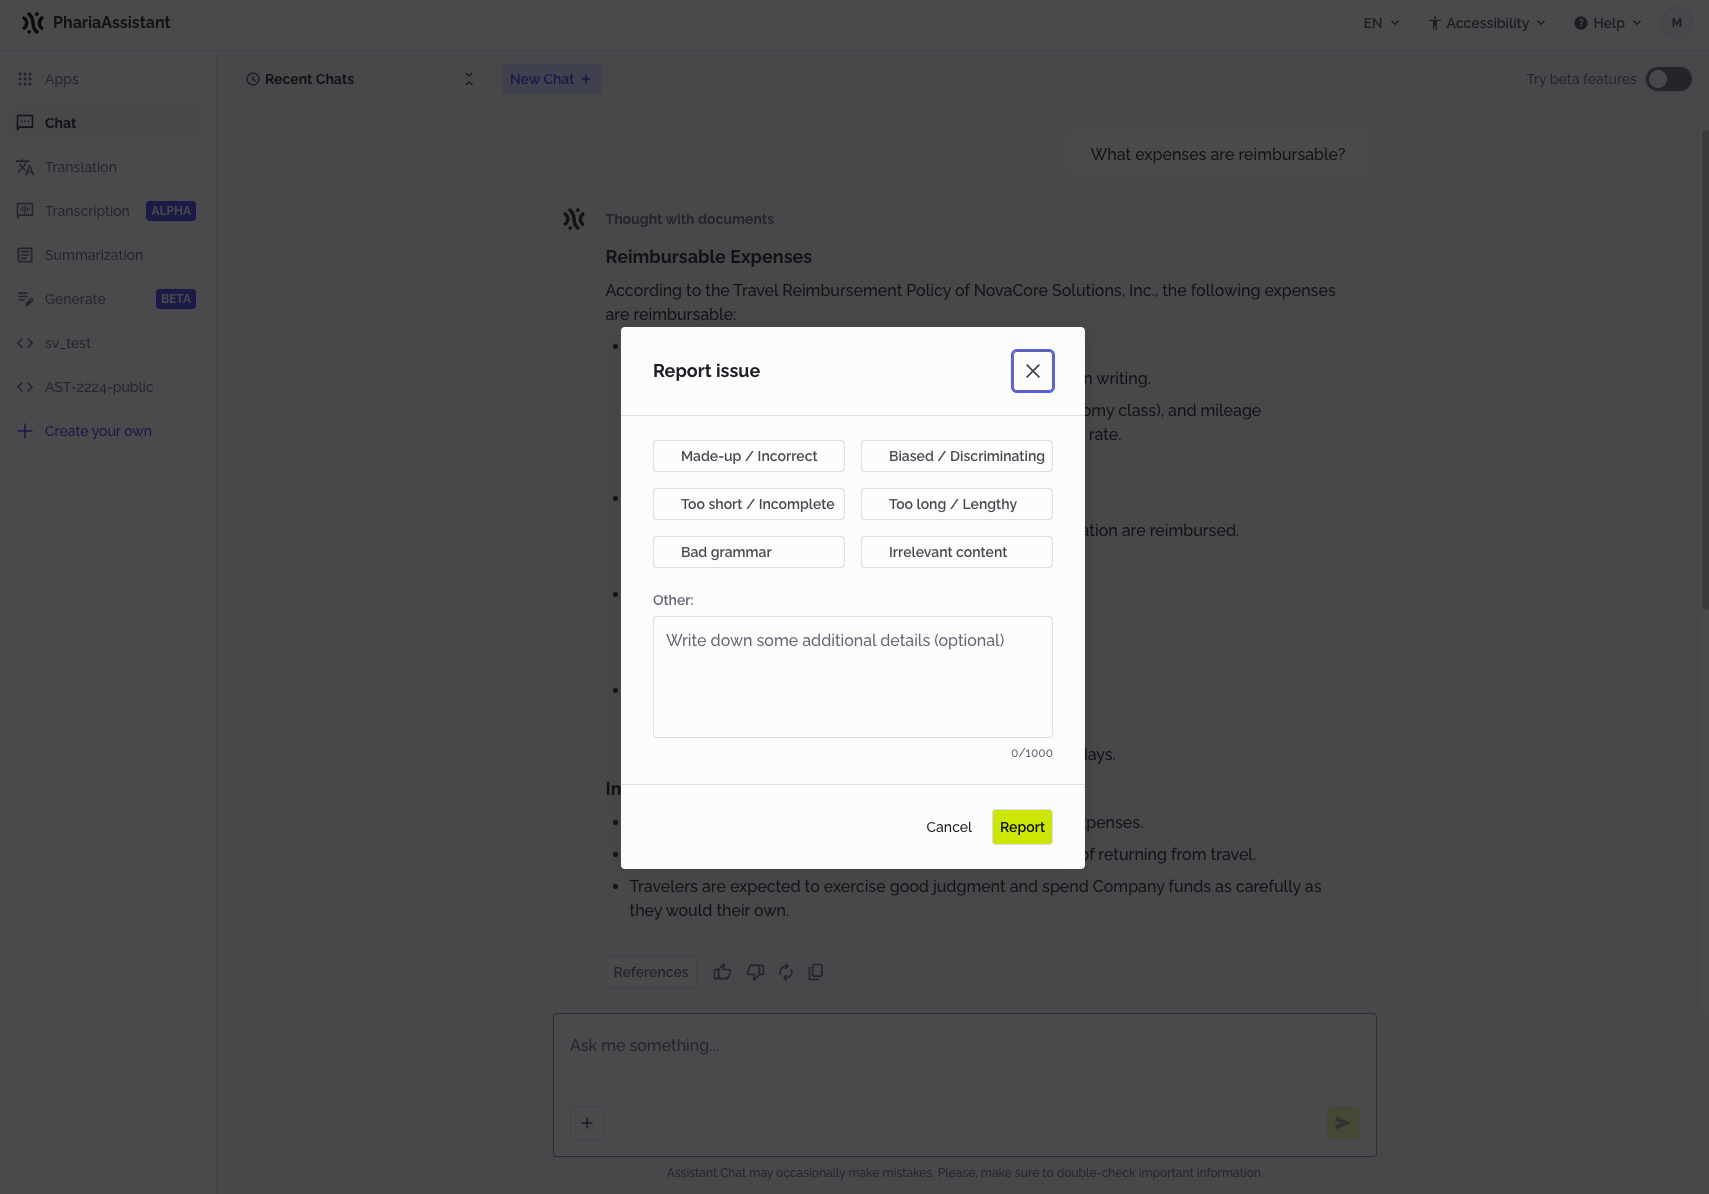Open the Apps section

click(x=61, y=78)
